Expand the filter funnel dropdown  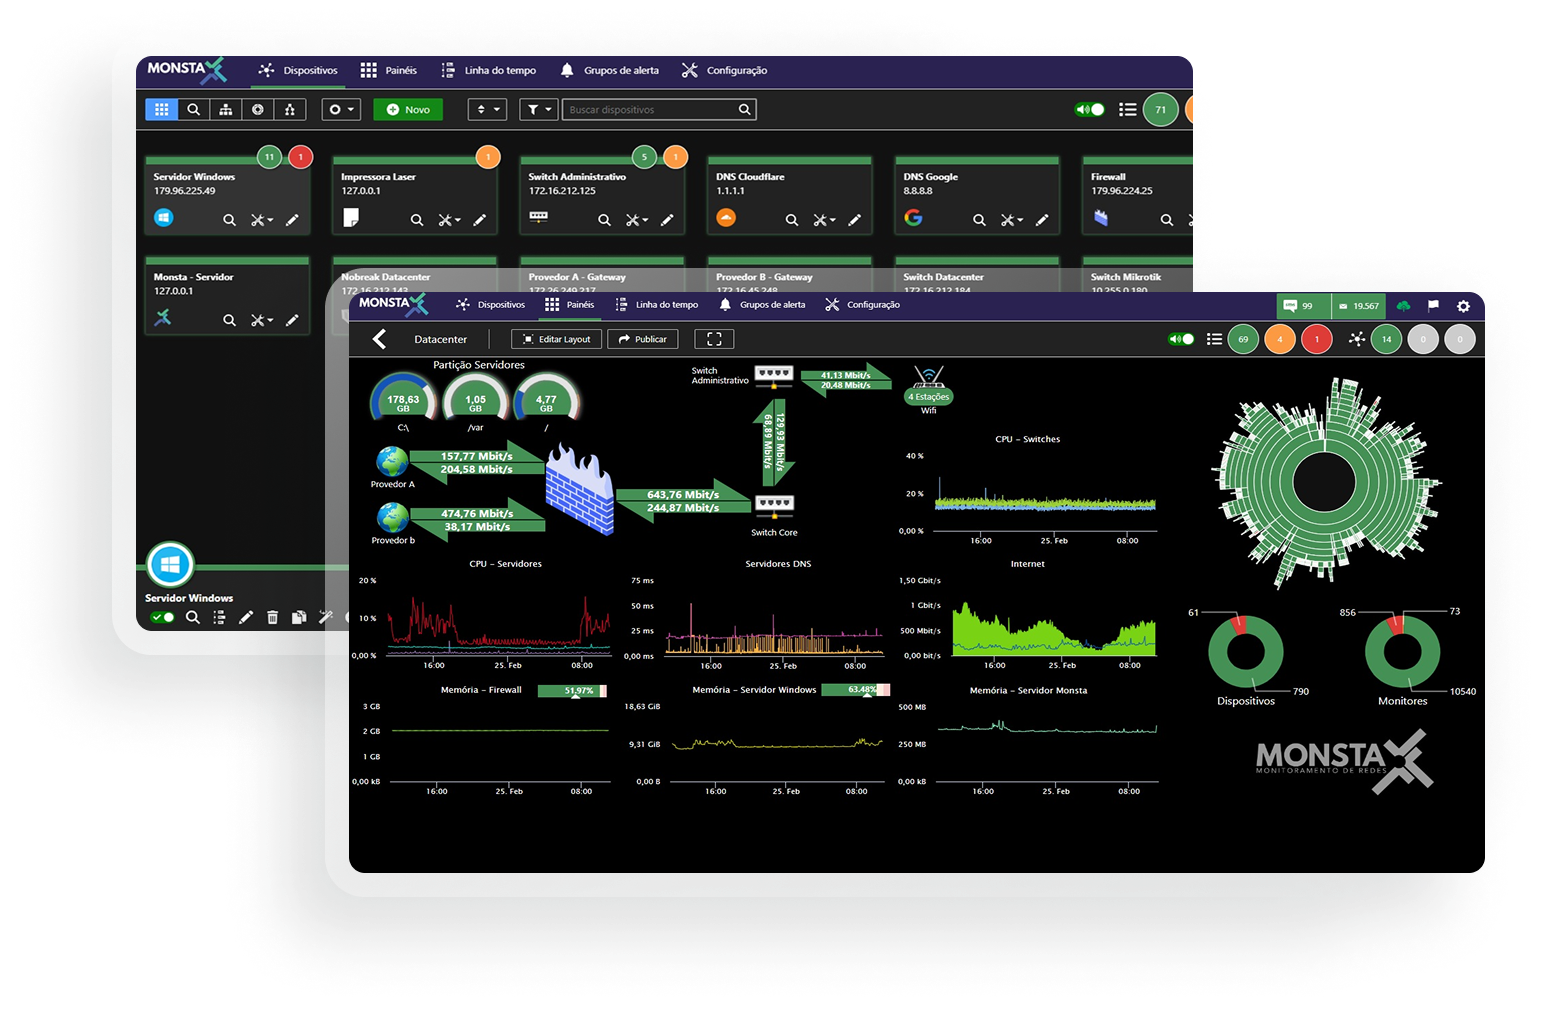(538, 109)
